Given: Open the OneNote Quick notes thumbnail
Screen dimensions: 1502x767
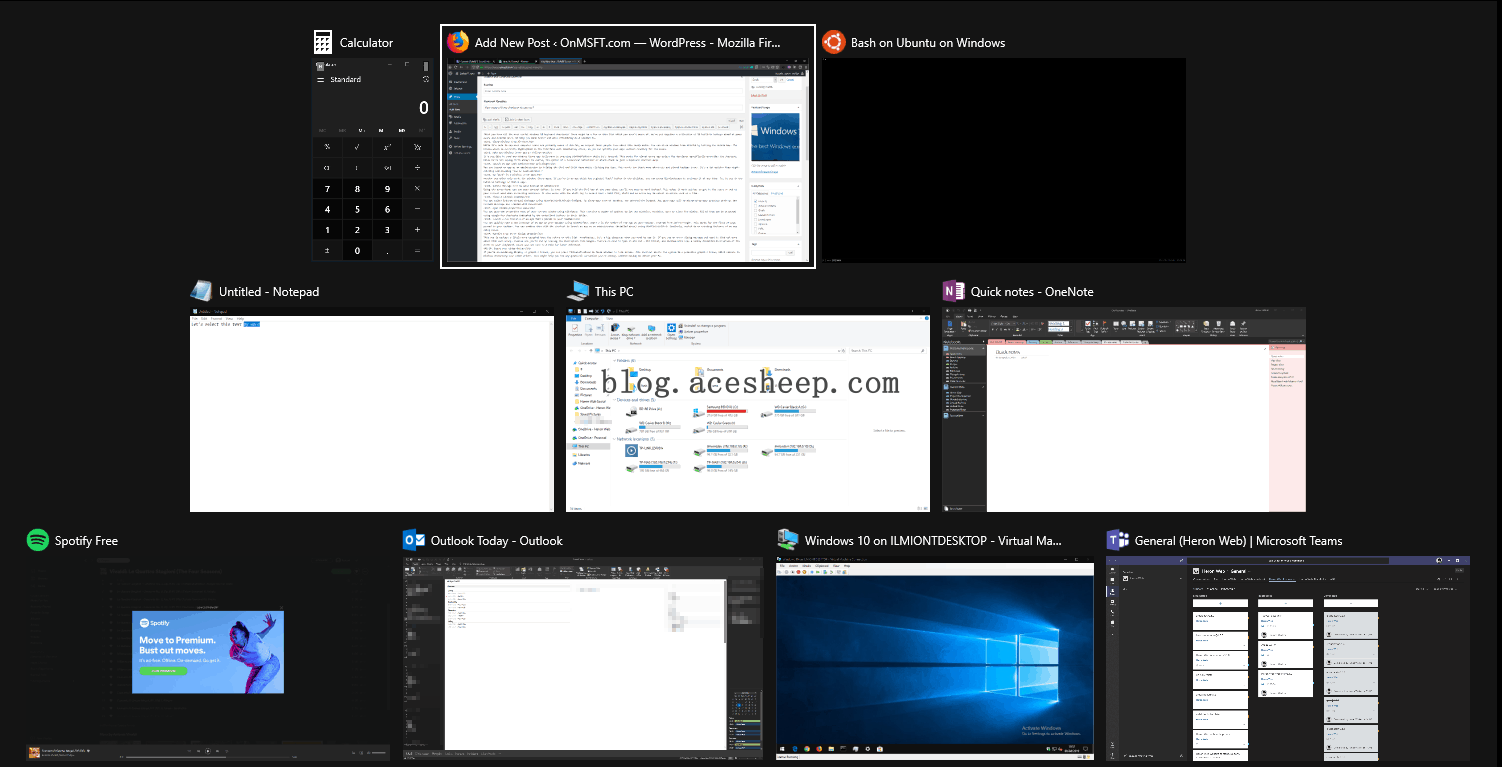Looking at the screenshot, I should click(1124, 409).
